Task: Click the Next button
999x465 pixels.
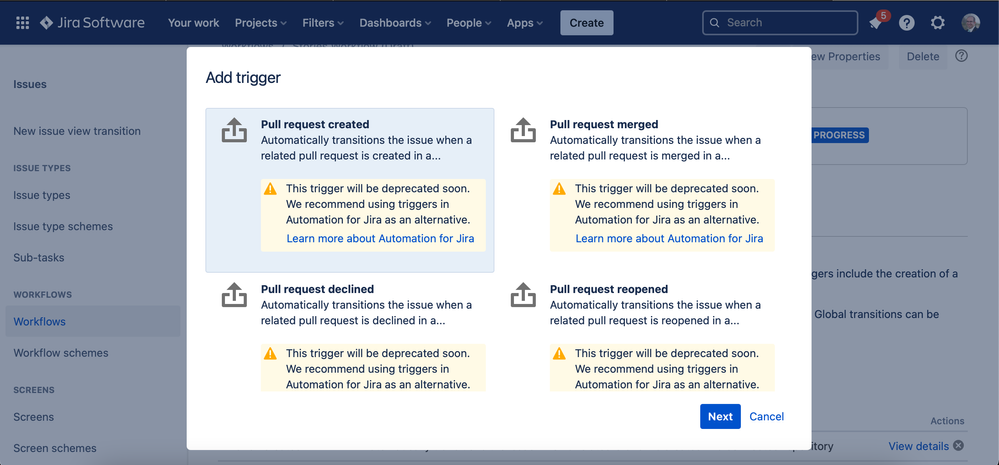Action: [720, 417]
